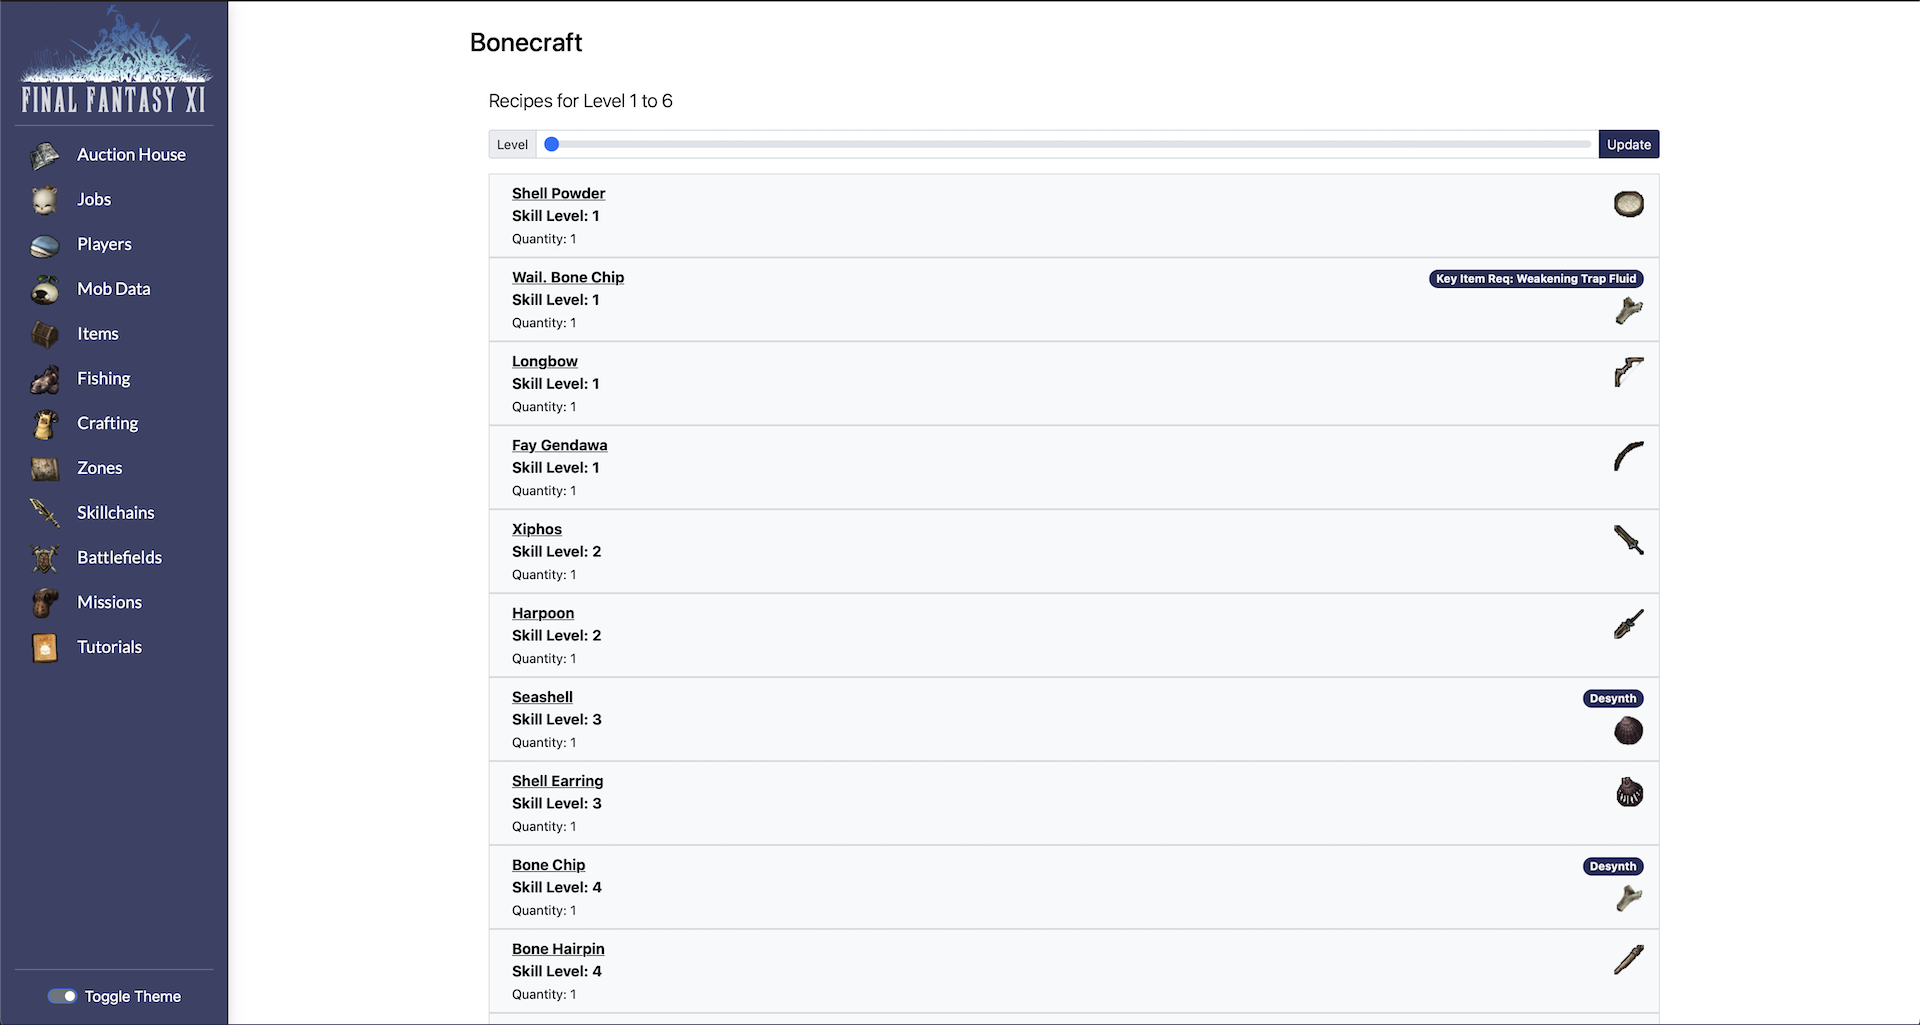
Task: Click the Shell Earring item icon
Action: coord(1629,793)
